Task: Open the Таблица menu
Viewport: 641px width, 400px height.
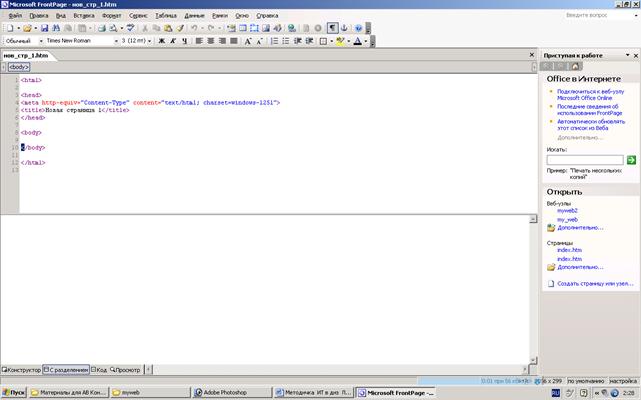Action: pyautogui.click(x=166, y=16)
